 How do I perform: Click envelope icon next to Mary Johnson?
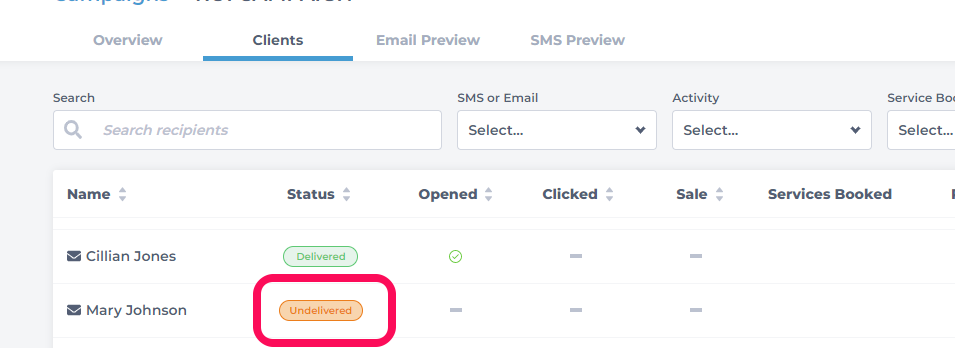pyautogui.click(x=74, y=310)
